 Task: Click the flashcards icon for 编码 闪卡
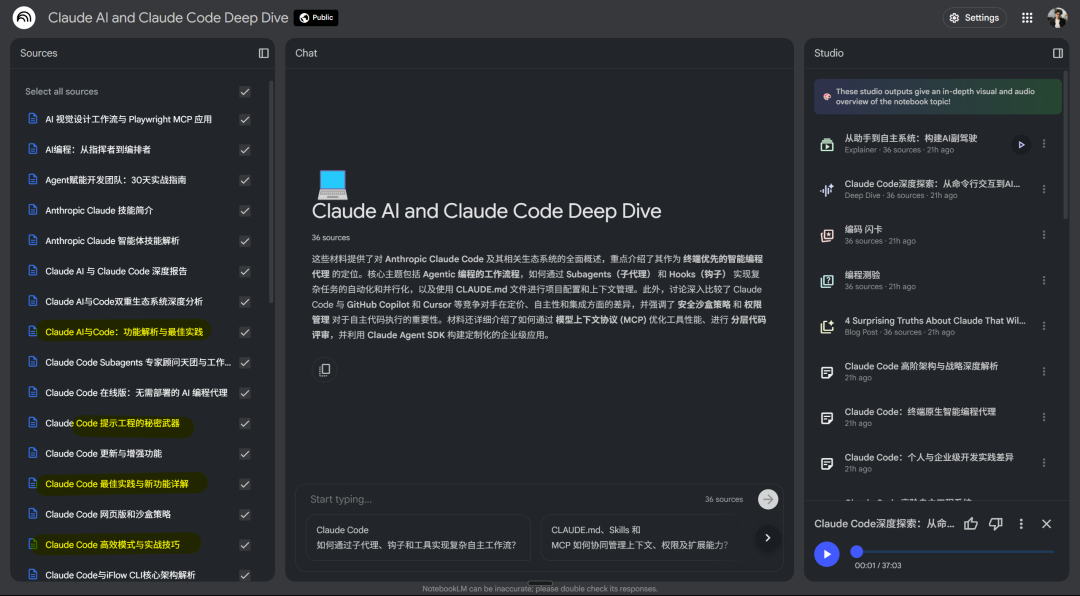pyautogui.click(x=827, y=236)
